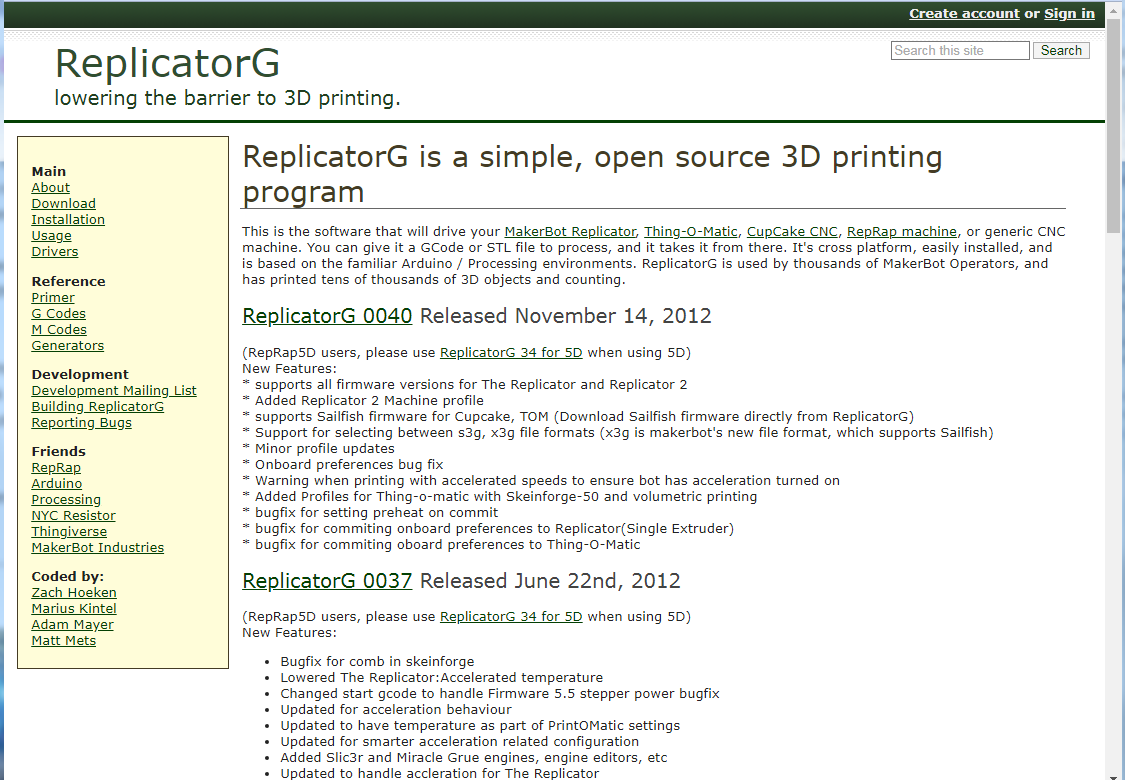The image size is (1125, 780).
Task: Open the Arduino friend link
Action: pos(57,484)
